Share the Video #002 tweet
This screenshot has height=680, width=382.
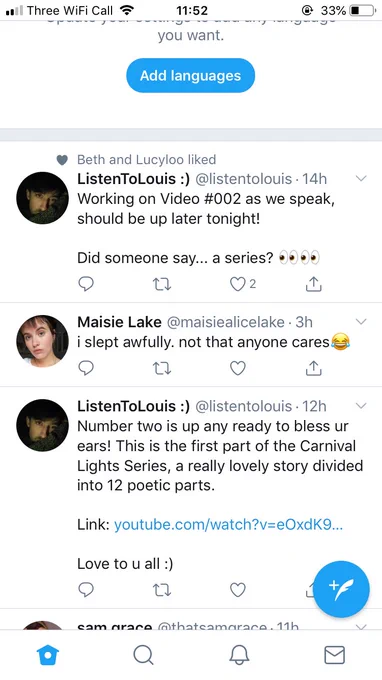tap(313, 284)
